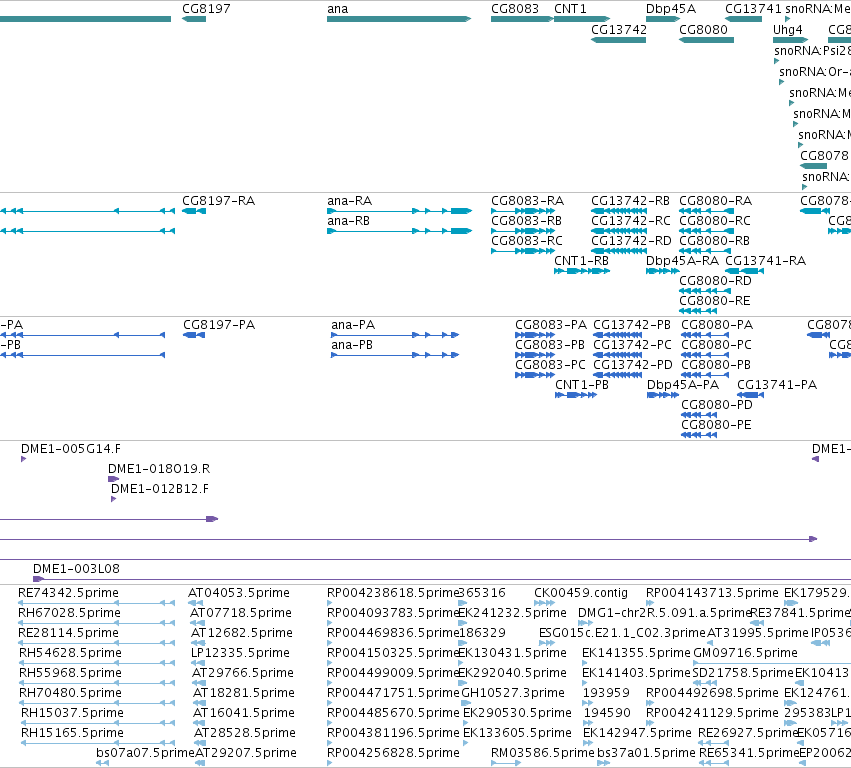The width and height of the screenshot is (851, 768).
Task: Select the CG8197 gene label
Action: [206, 9]
